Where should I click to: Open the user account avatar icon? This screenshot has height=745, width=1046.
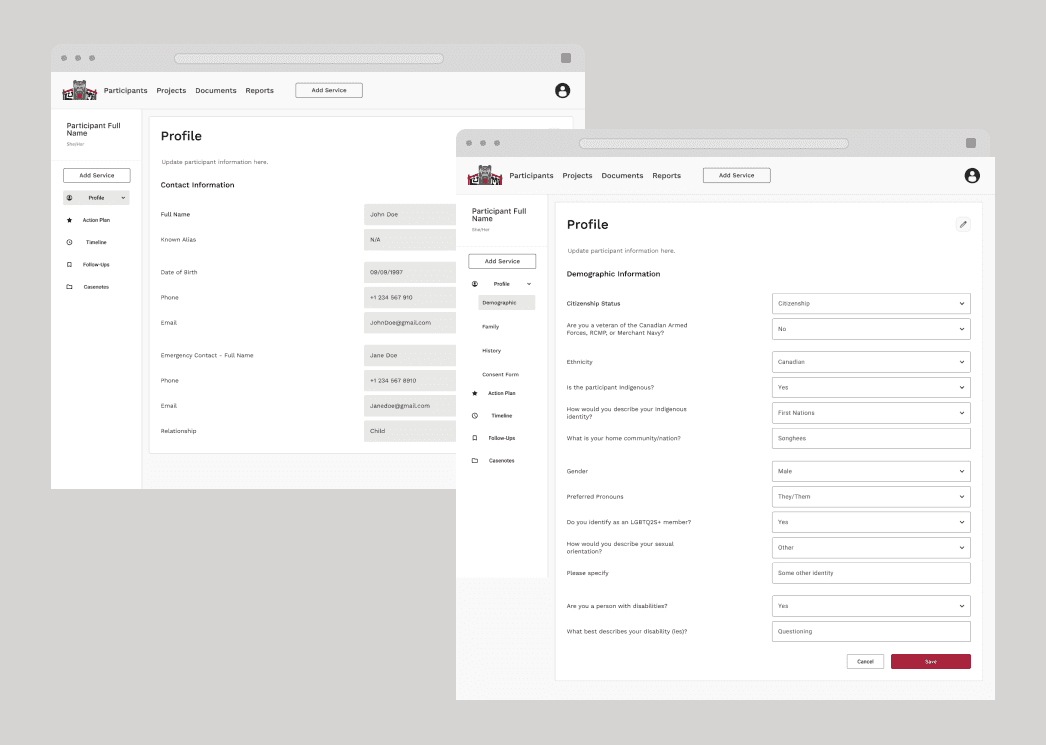[972, 175]
